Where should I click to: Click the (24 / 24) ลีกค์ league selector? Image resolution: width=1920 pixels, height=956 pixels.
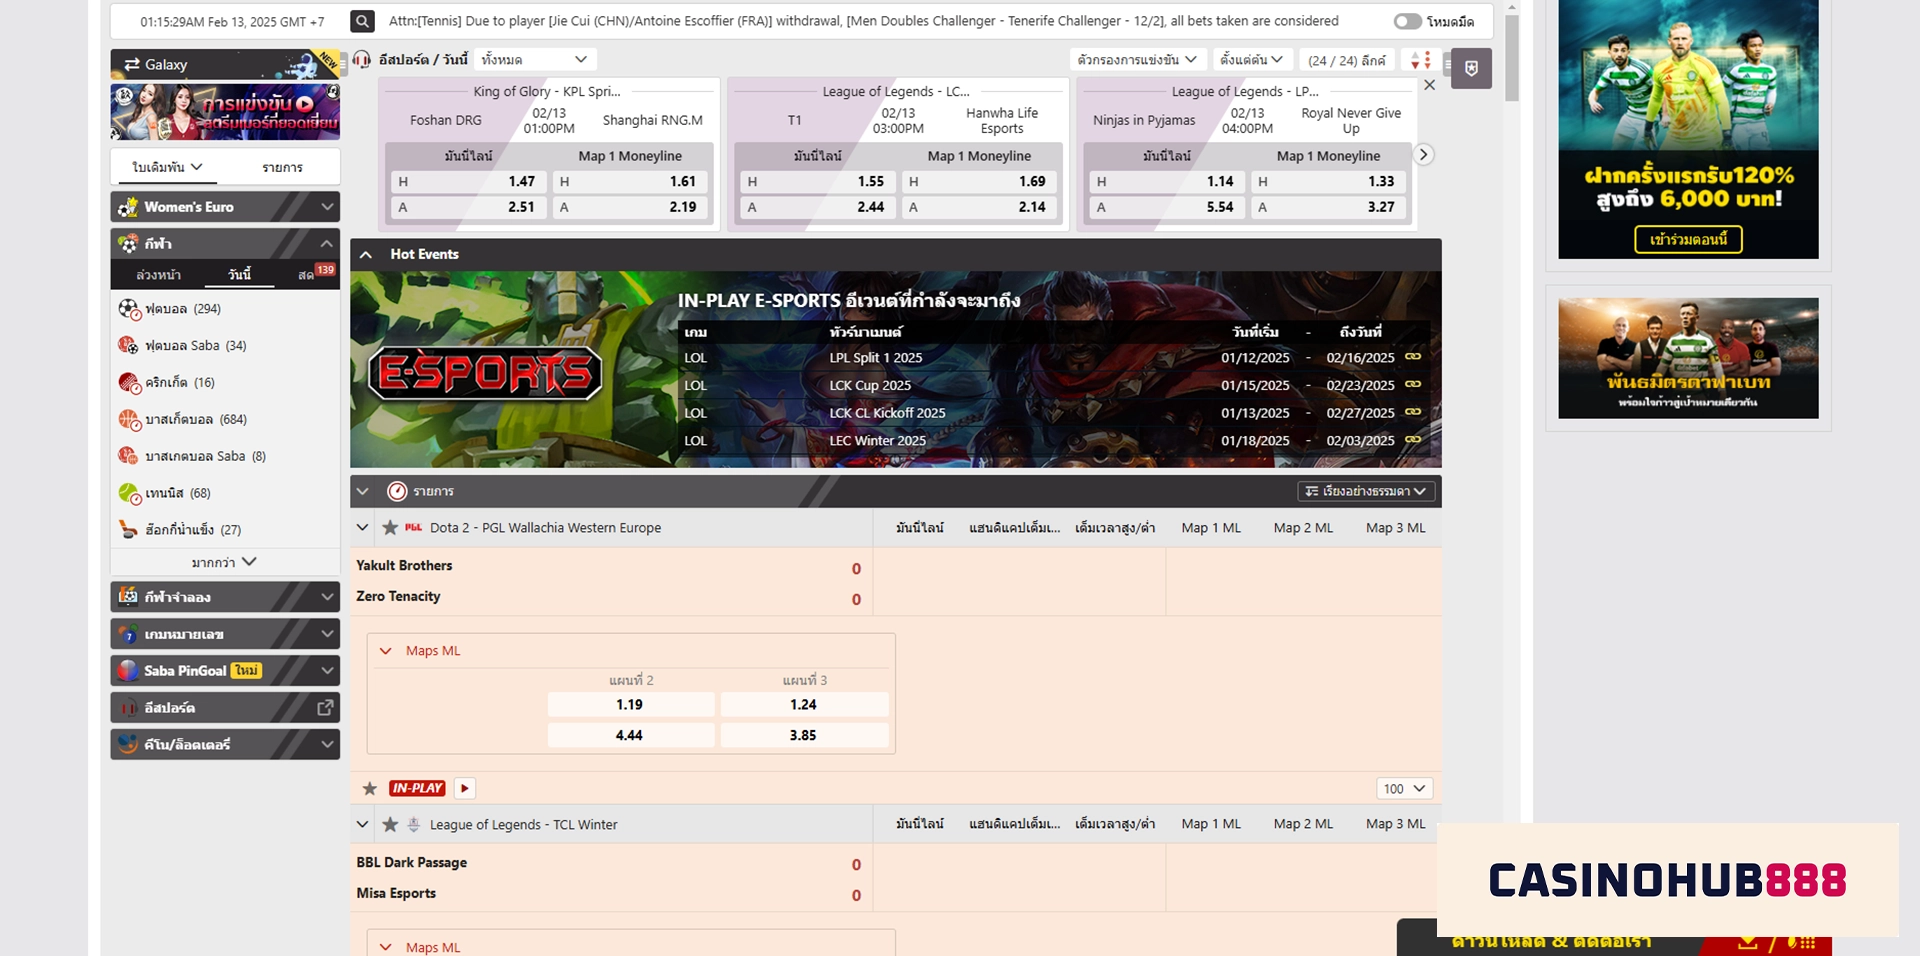1347,60
